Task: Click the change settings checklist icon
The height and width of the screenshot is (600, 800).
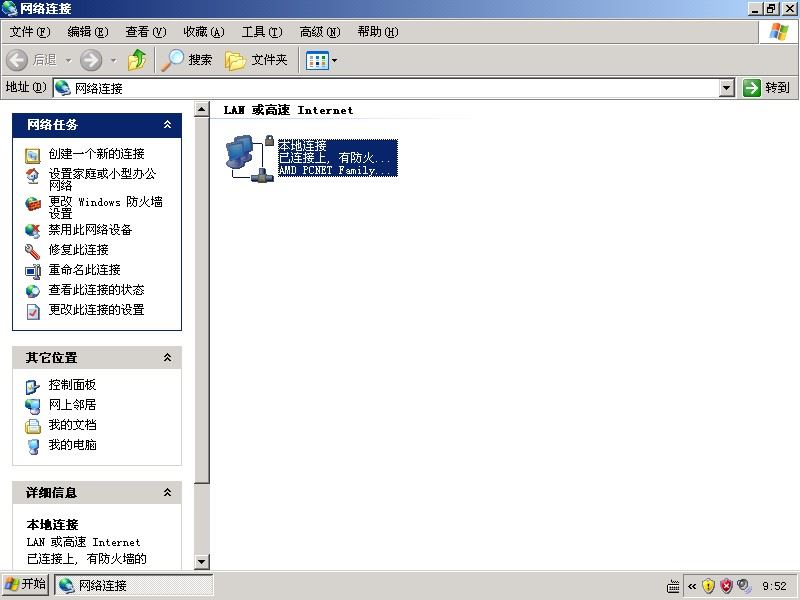Action: pos(33,311)
